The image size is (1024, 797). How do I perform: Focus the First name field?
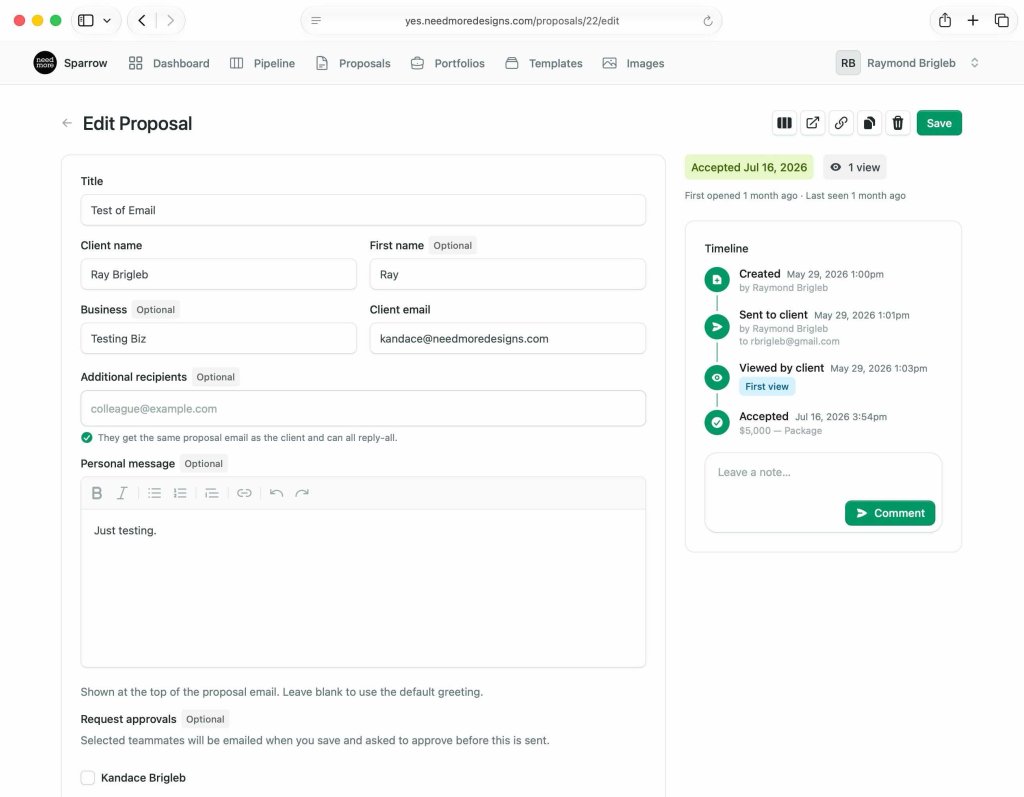tap(507, 274)
